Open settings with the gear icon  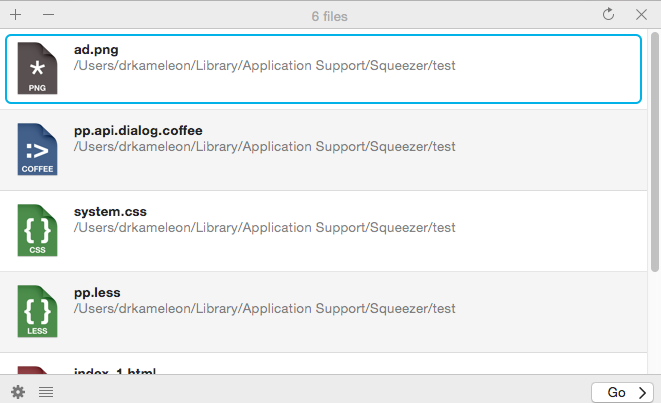18,392
